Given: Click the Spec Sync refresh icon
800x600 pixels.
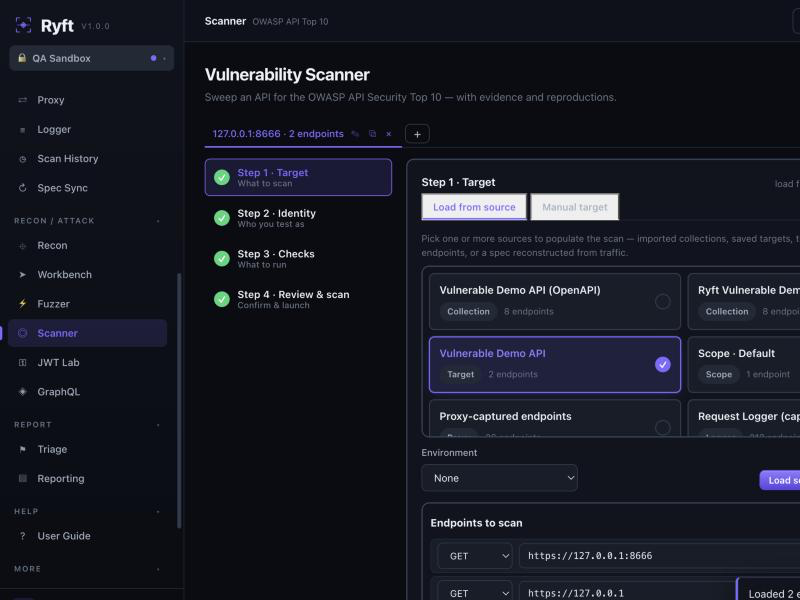Looking at the screenshot, I should click(x=22, y=188).
